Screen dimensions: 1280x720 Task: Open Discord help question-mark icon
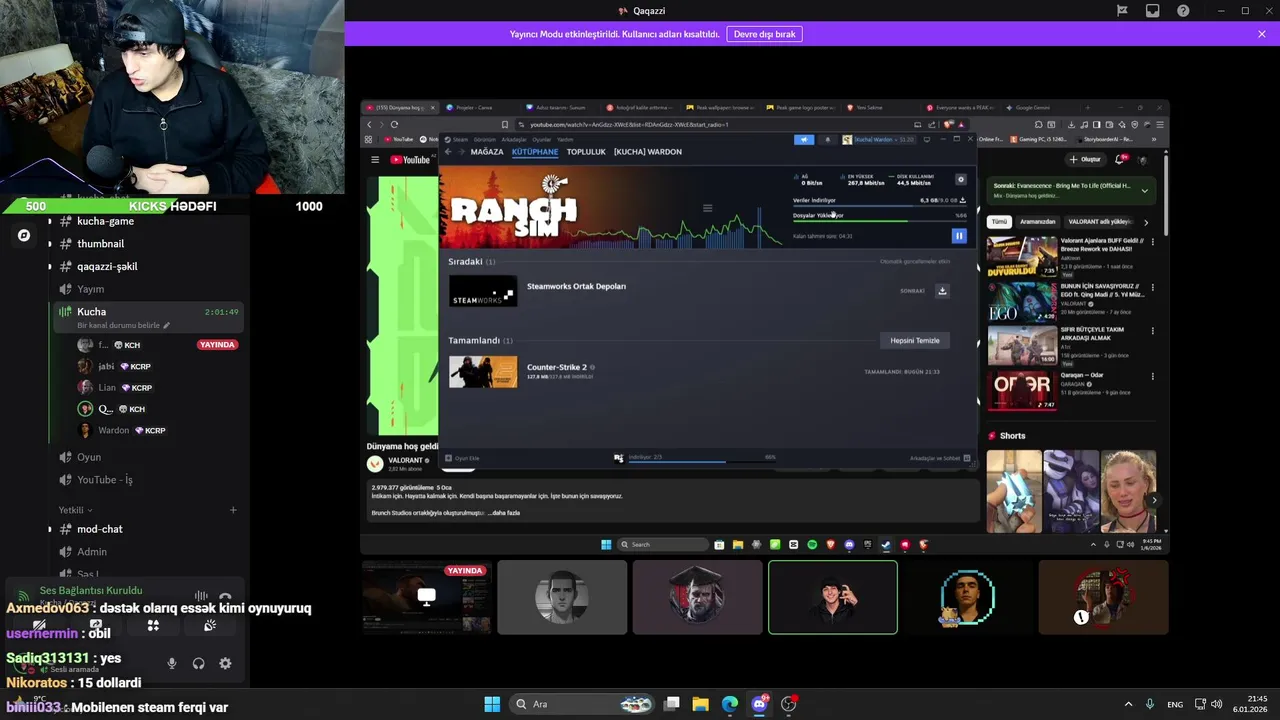pyautogui.click(x=1183, y=11)
